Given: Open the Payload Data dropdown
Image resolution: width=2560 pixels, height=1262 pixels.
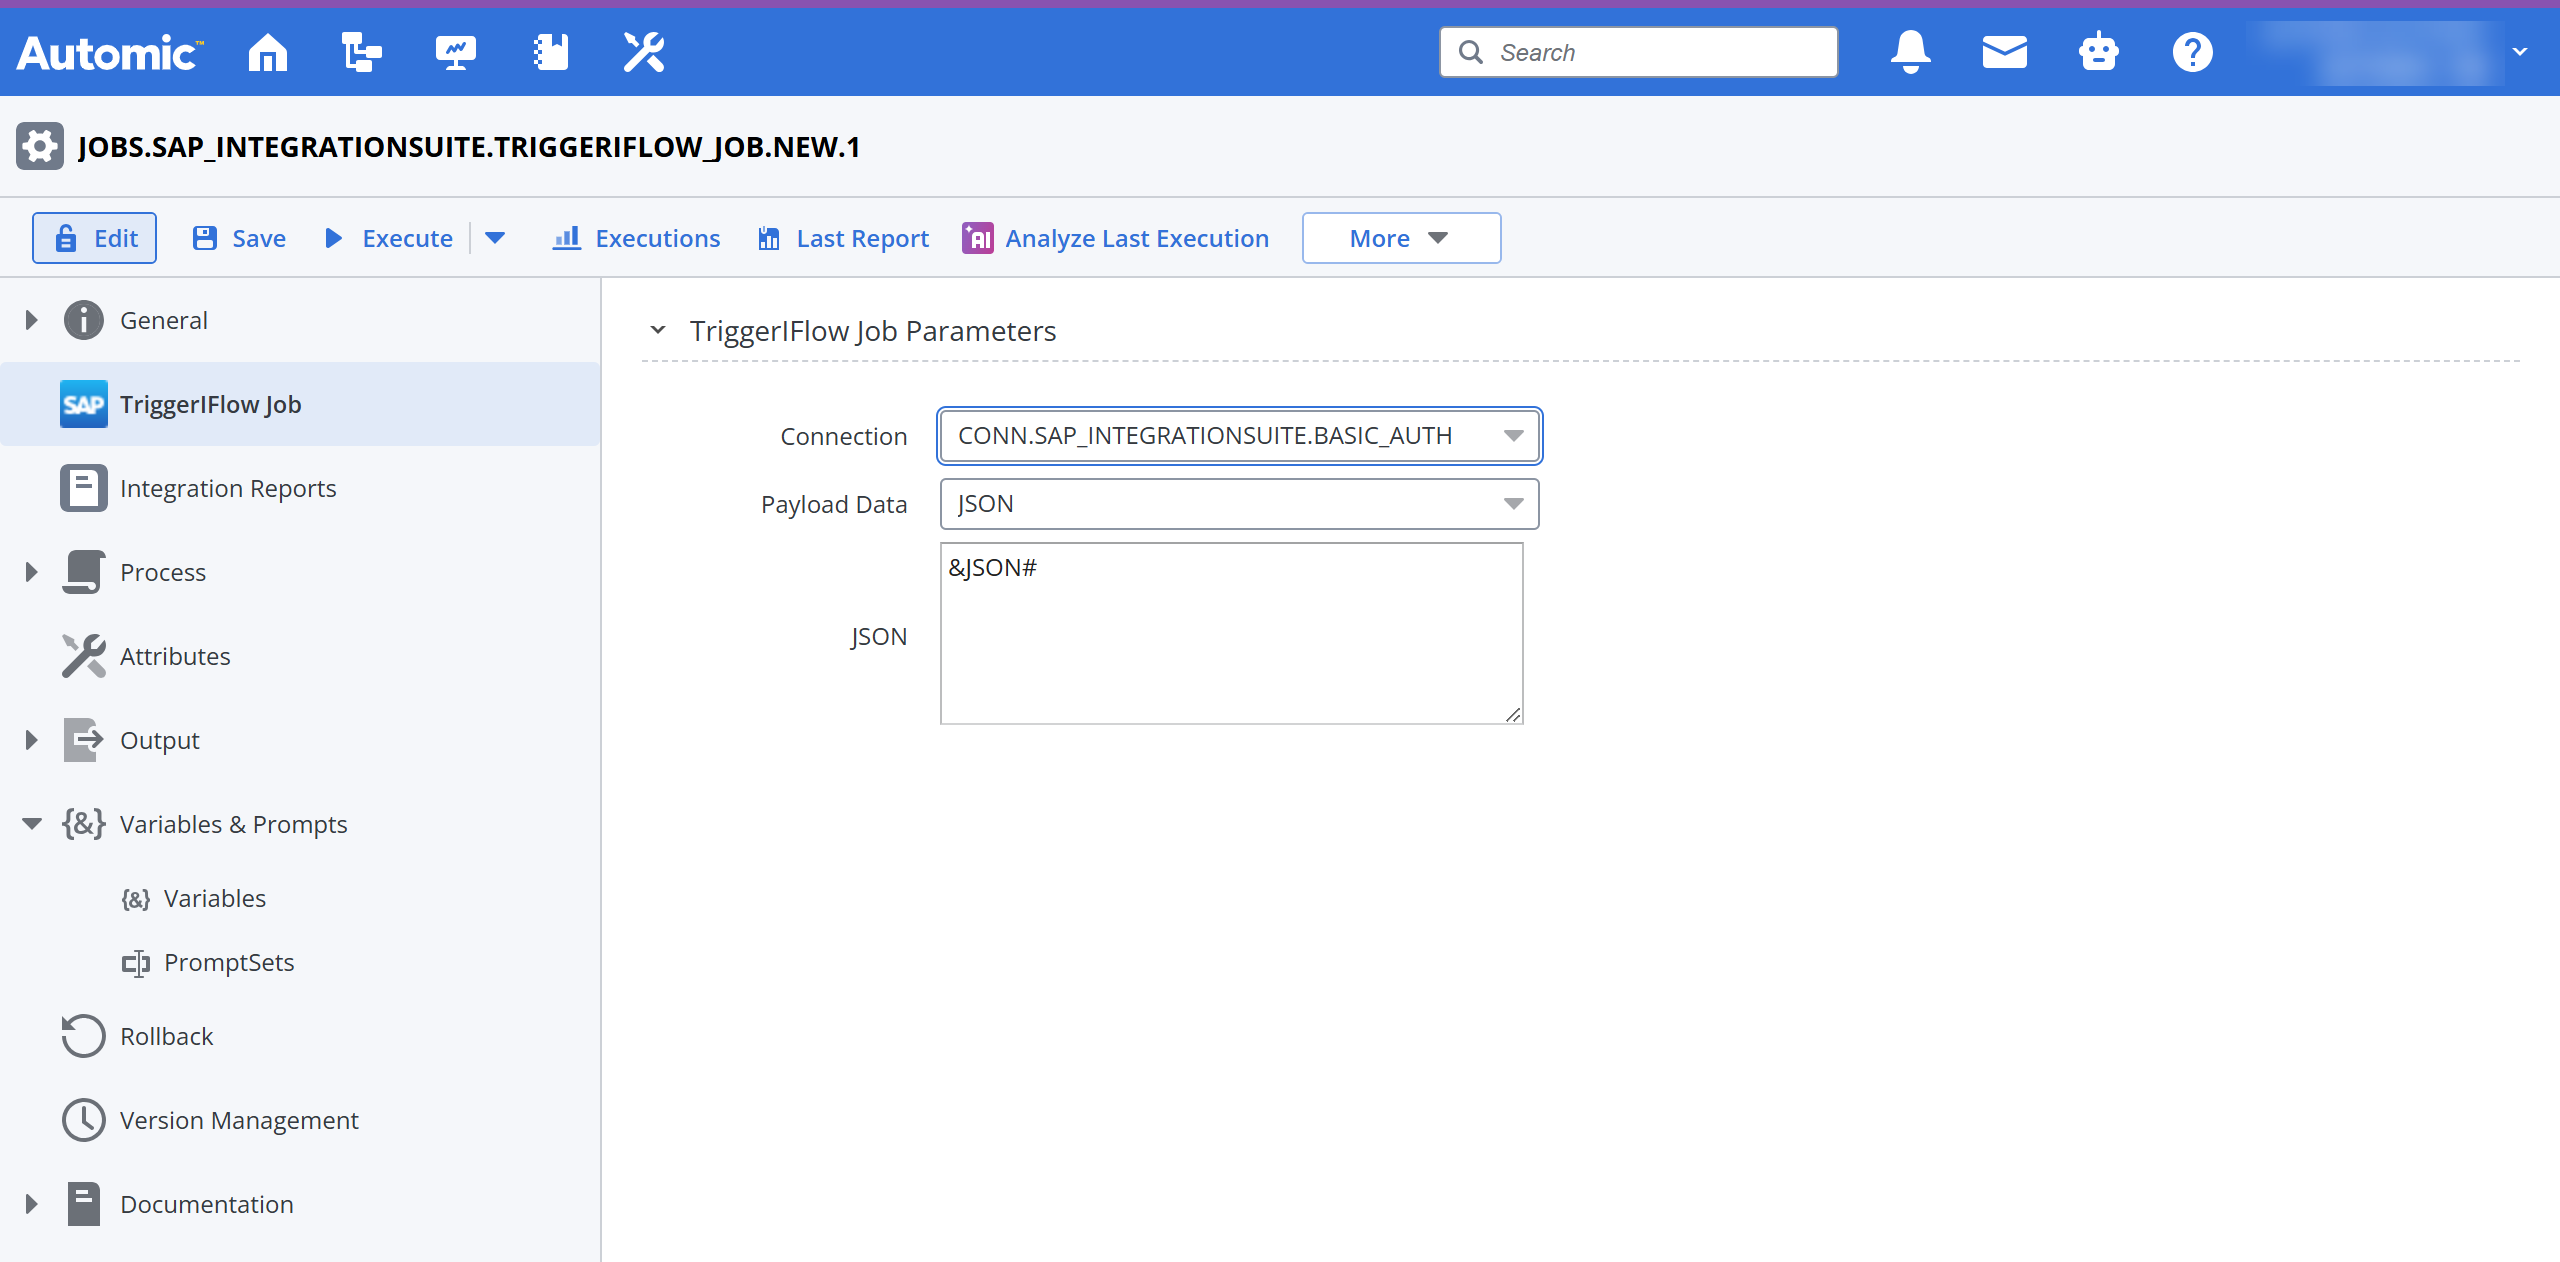Looking at the screenshot, I should tap(1240, 504).
